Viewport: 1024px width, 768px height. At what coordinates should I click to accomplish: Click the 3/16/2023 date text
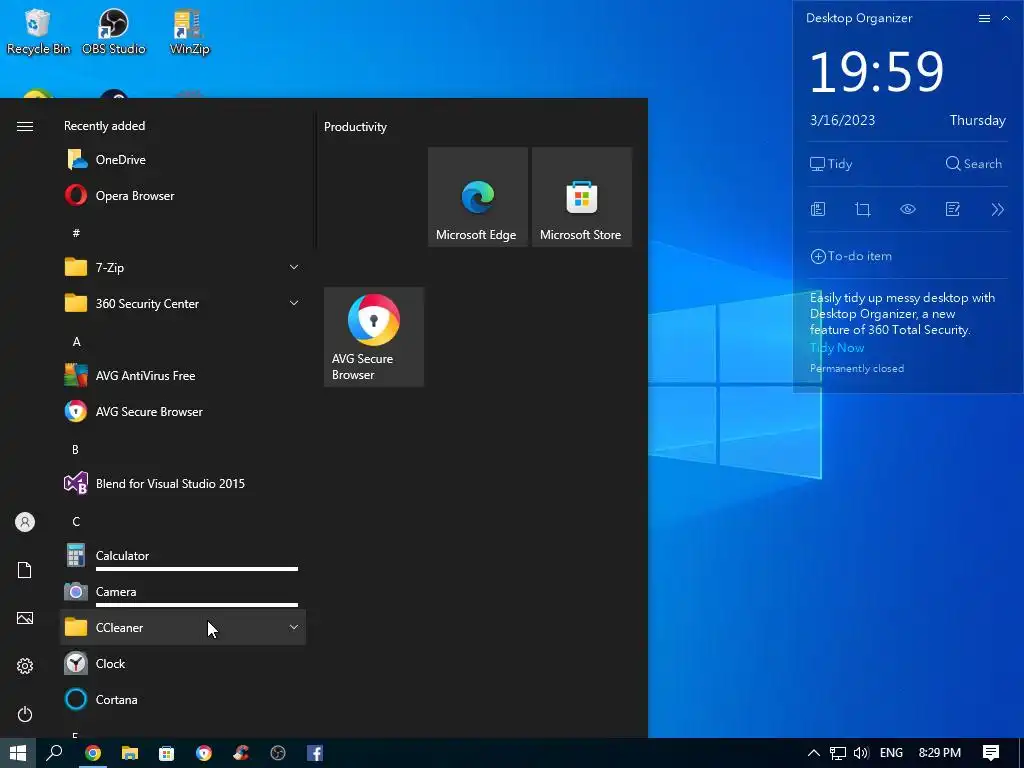tap(842, 120)
